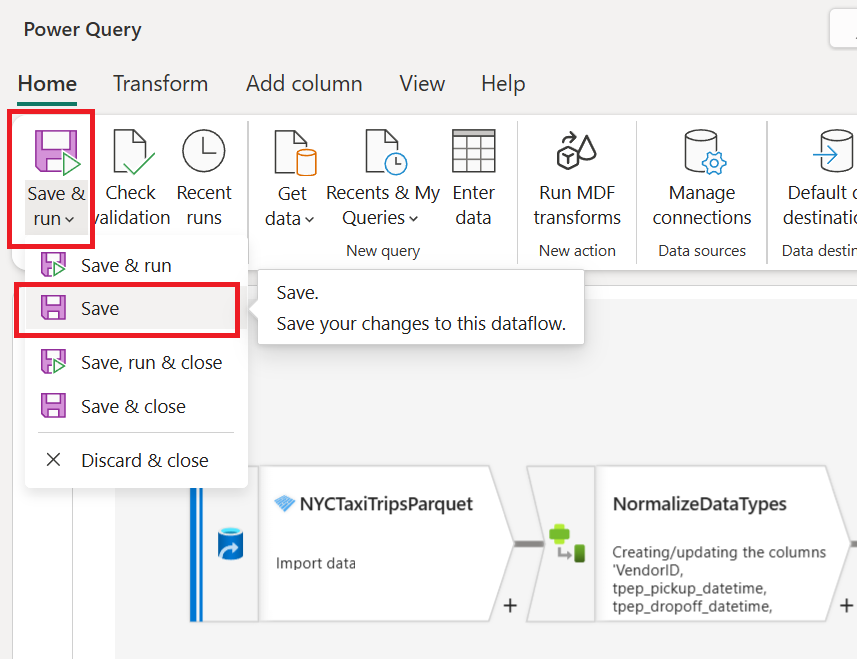
Task: Expand Recents & My Queries dropdown
Action: [414, 219]
